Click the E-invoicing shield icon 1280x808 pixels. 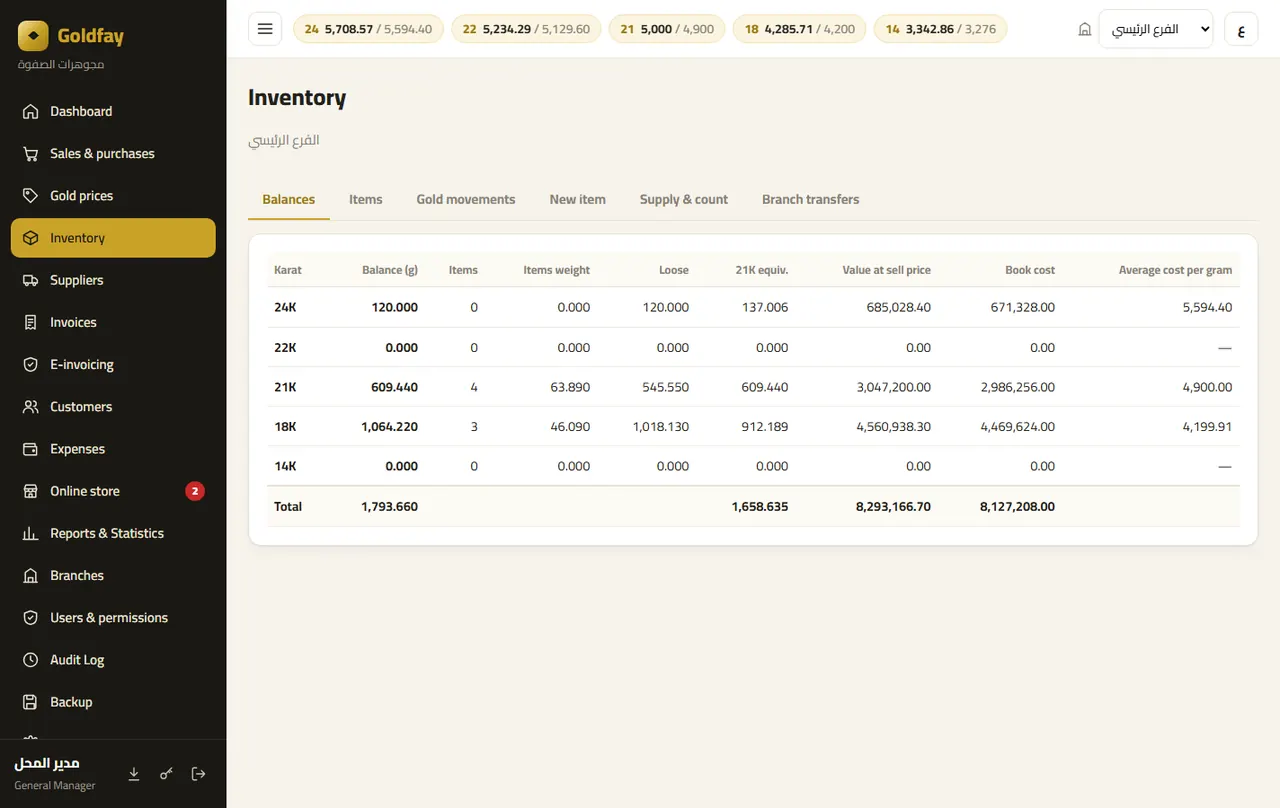(31, 364)
